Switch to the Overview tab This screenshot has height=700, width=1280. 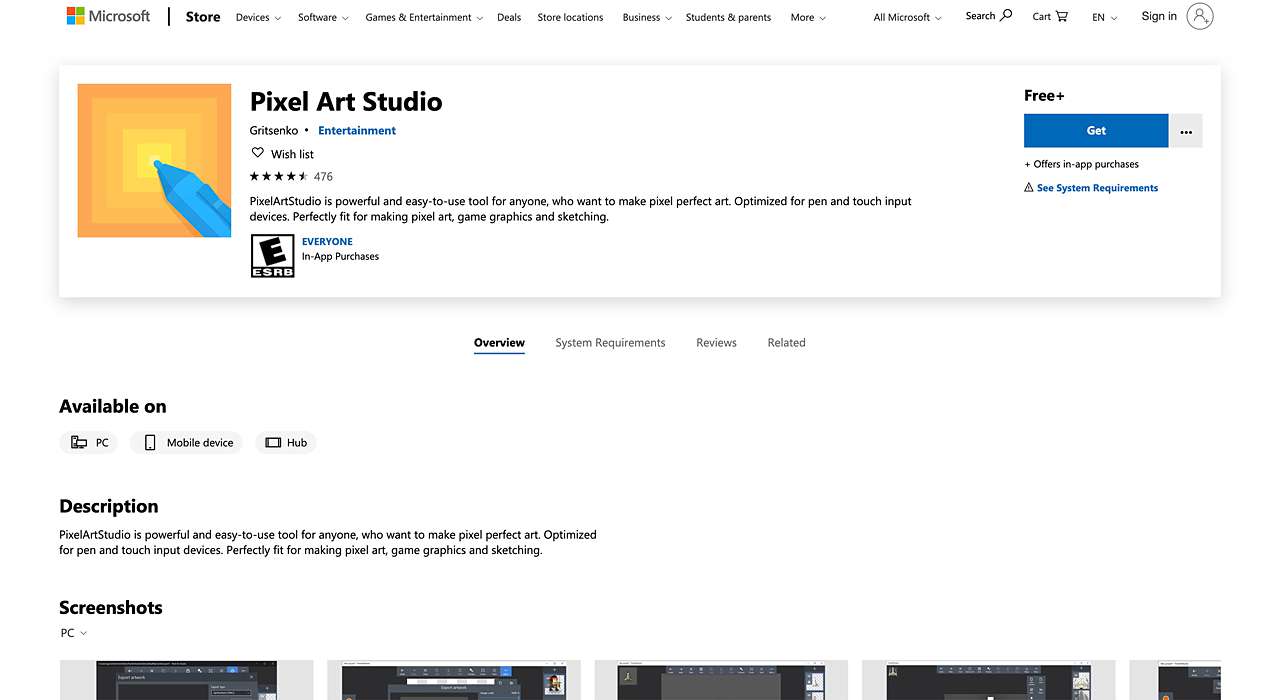(499, 342)
